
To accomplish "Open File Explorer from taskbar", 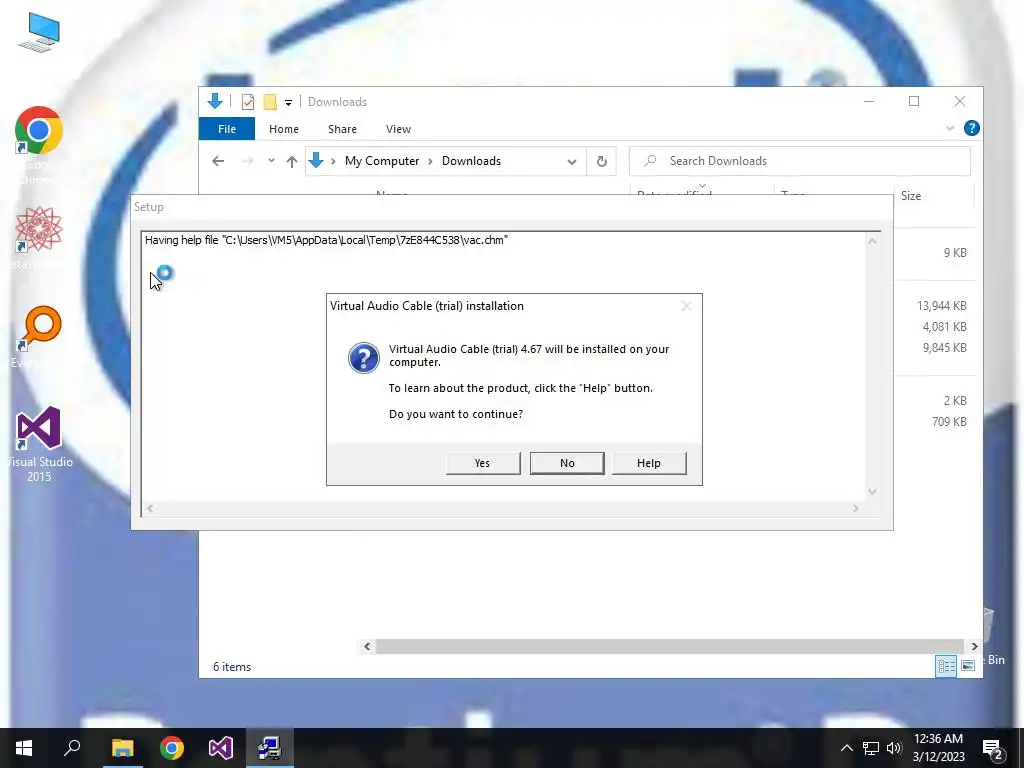I will point(122,748).
